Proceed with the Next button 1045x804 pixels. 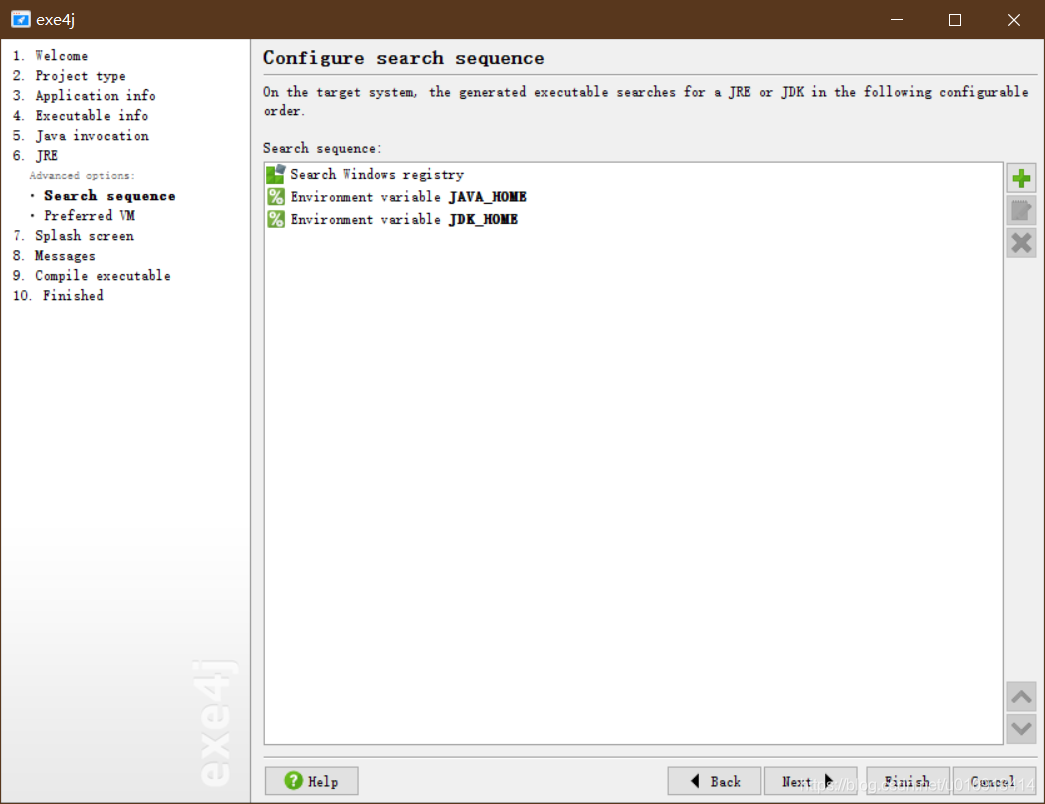coord(810,781)
